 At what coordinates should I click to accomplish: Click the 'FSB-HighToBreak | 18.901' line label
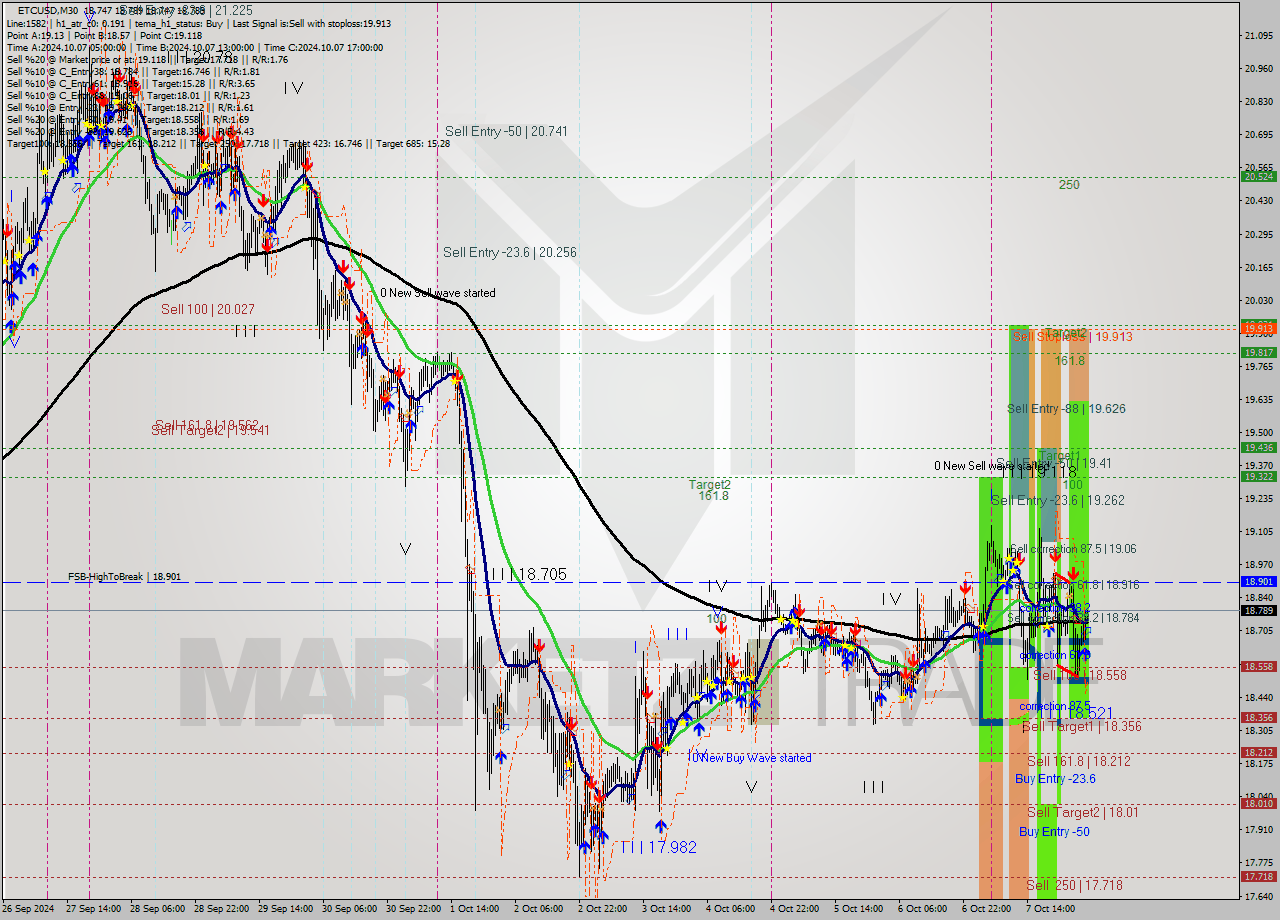click(x=124, y=577)
